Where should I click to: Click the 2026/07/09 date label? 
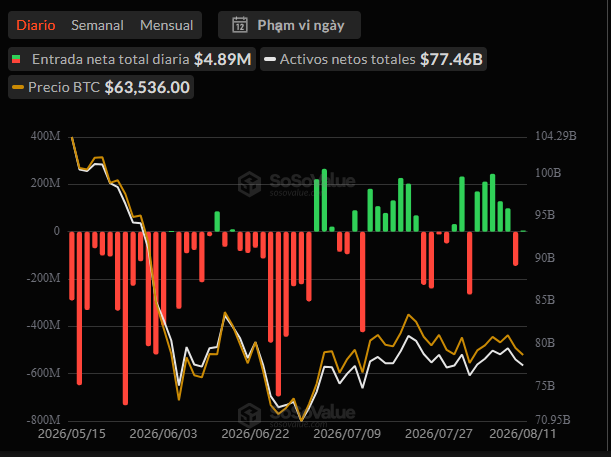click(x=347, y=434)
